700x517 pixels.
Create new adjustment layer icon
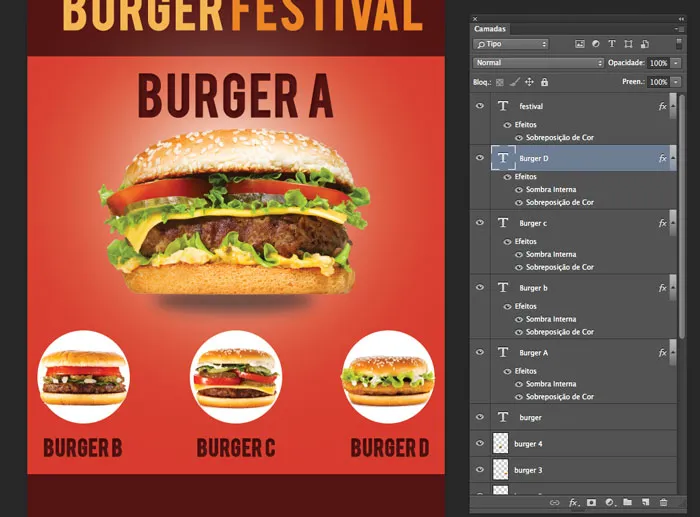[610, 503]
